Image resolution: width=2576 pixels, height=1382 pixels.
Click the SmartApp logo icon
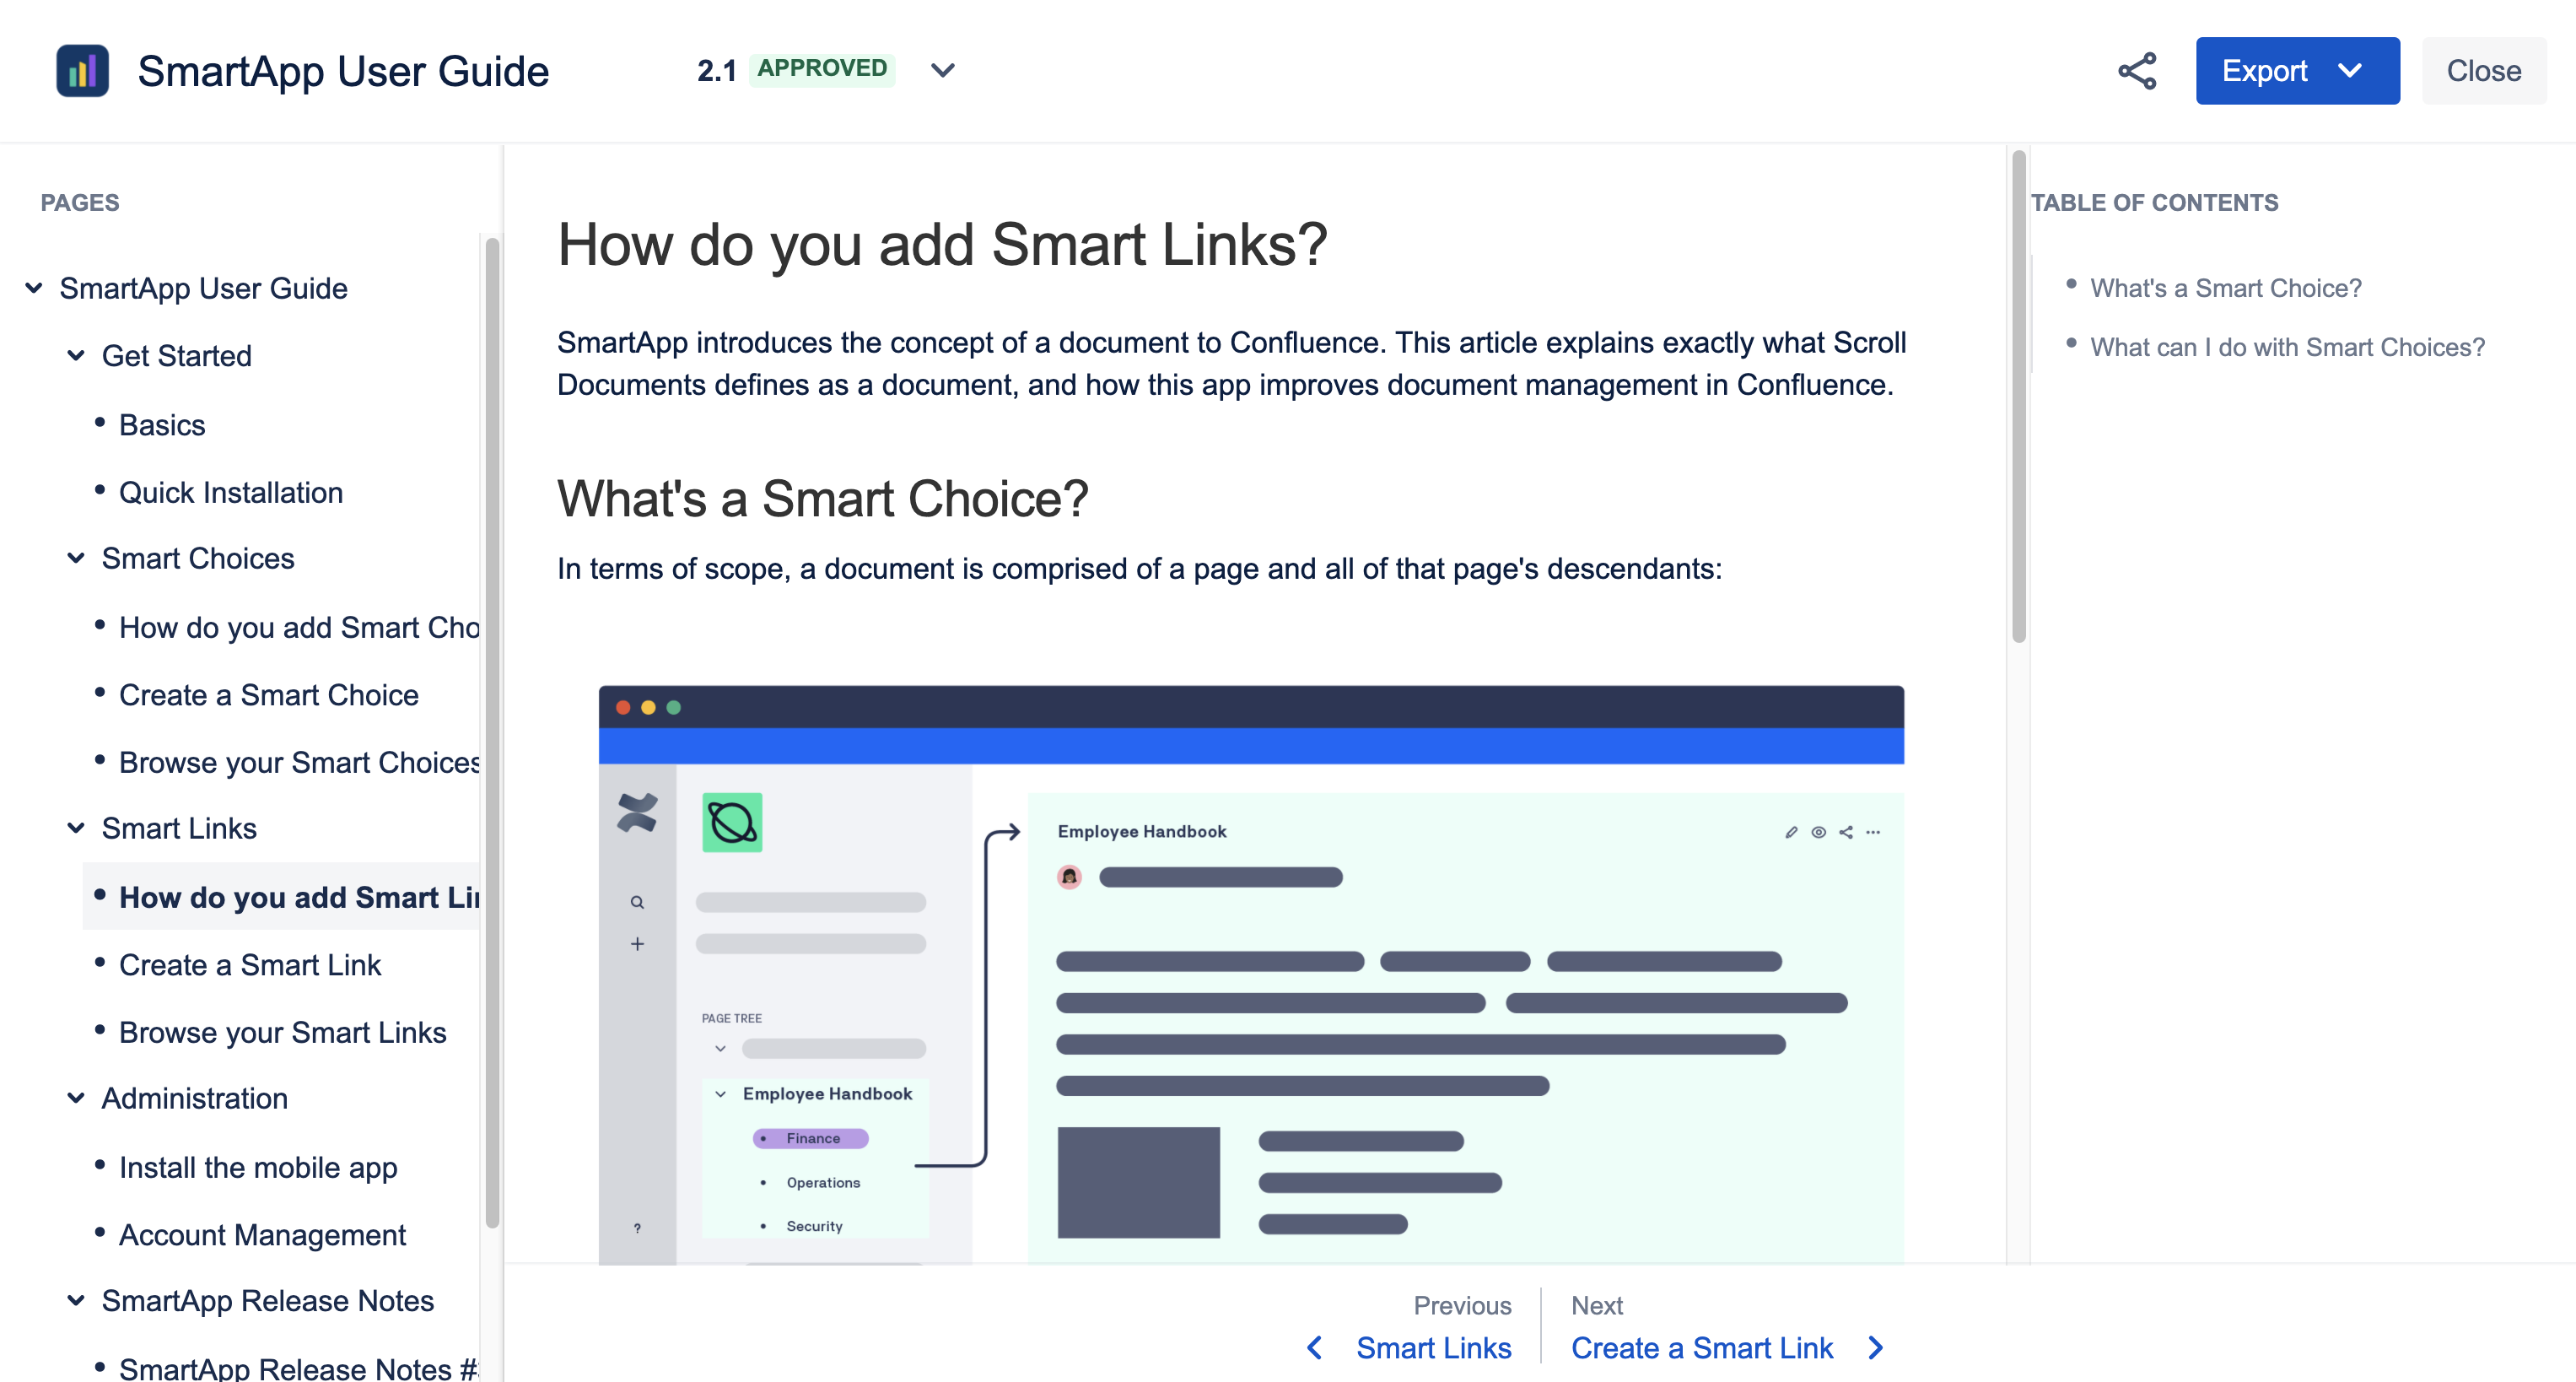(x=83, y=70)
